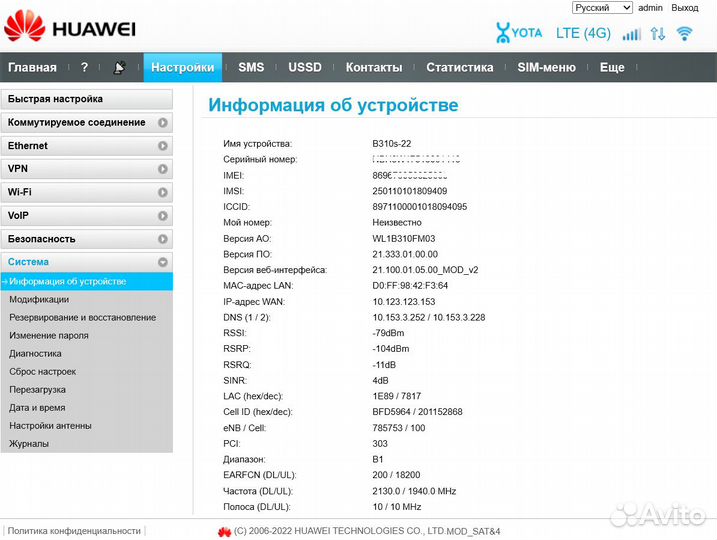This screenshot has width=717, height=540.
Task: Click the Wi-Fi status icon
Action: pyautogui.click(x=685, y=33)
